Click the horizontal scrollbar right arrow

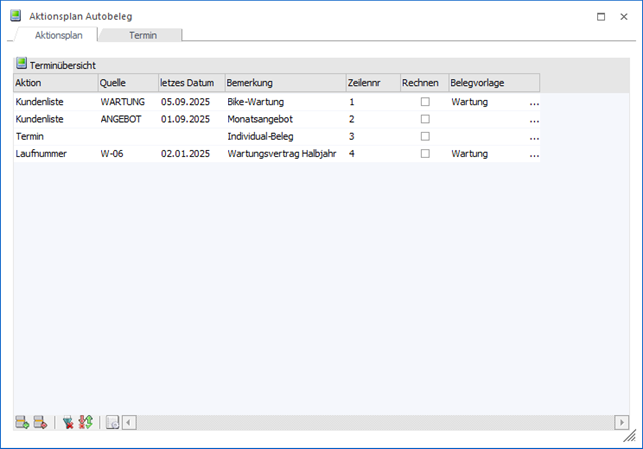click(x=622, y=422)
